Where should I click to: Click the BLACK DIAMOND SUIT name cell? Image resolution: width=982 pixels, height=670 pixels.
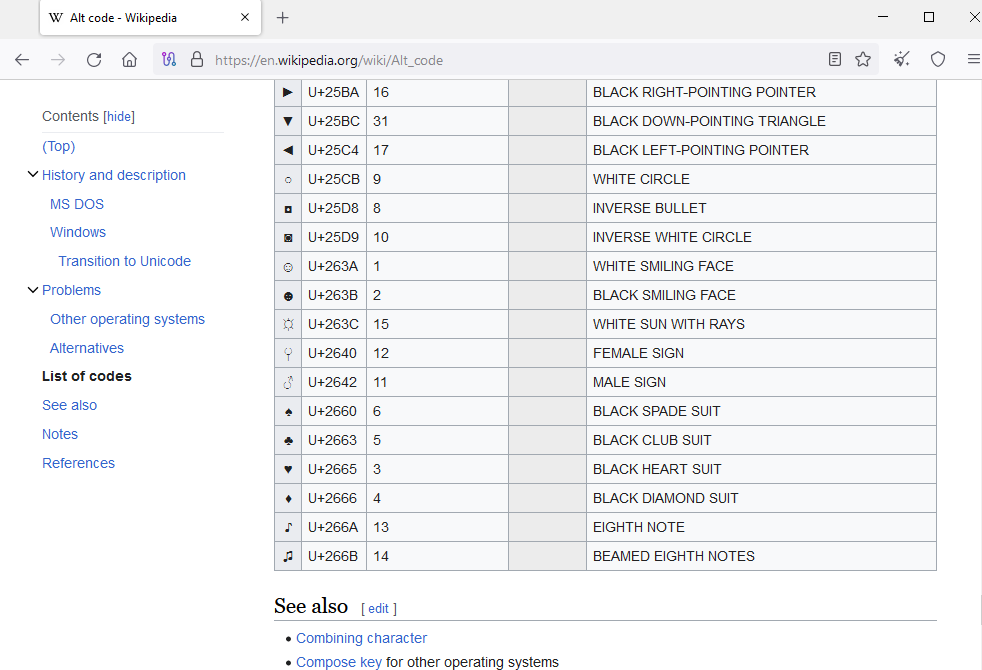[x=761, y=498]
